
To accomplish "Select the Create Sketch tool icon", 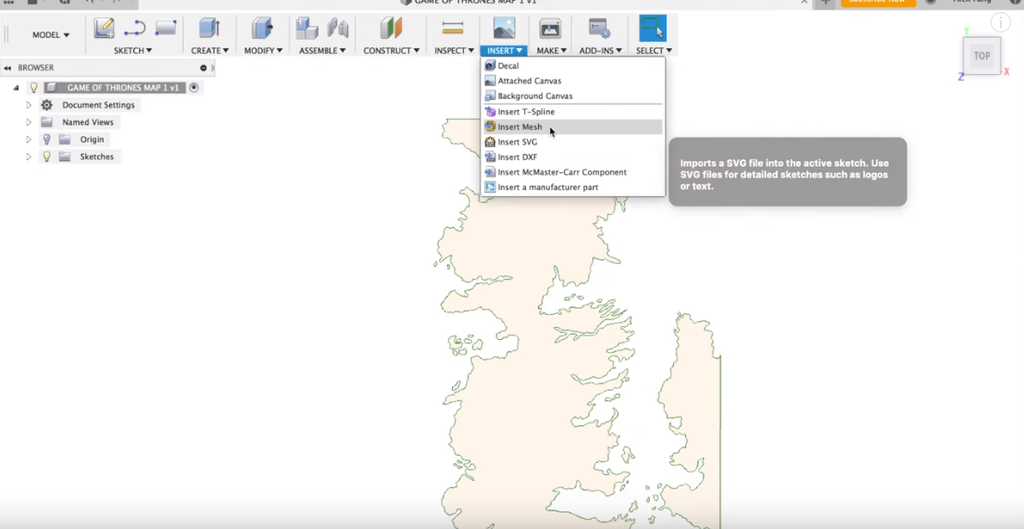I will pyautogui.click(x=104, y=29).
